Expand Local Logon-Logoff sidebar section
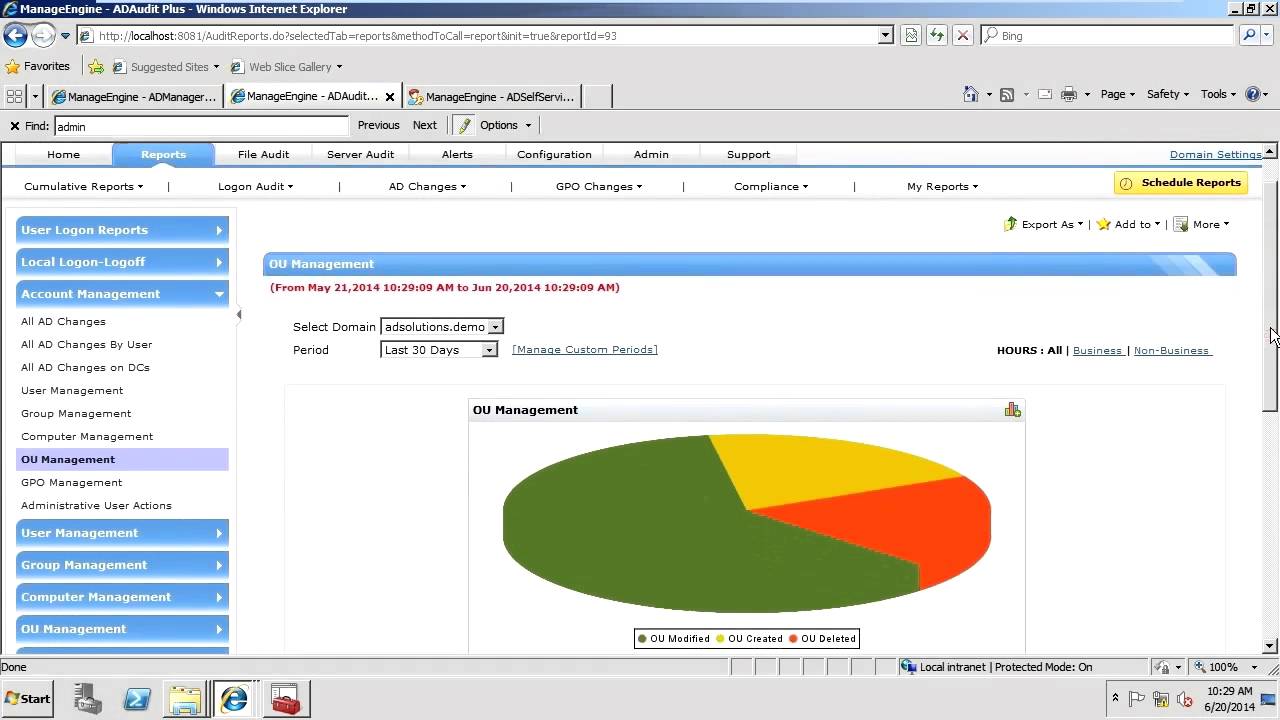1280x720 pixels. tap(122, 262)
